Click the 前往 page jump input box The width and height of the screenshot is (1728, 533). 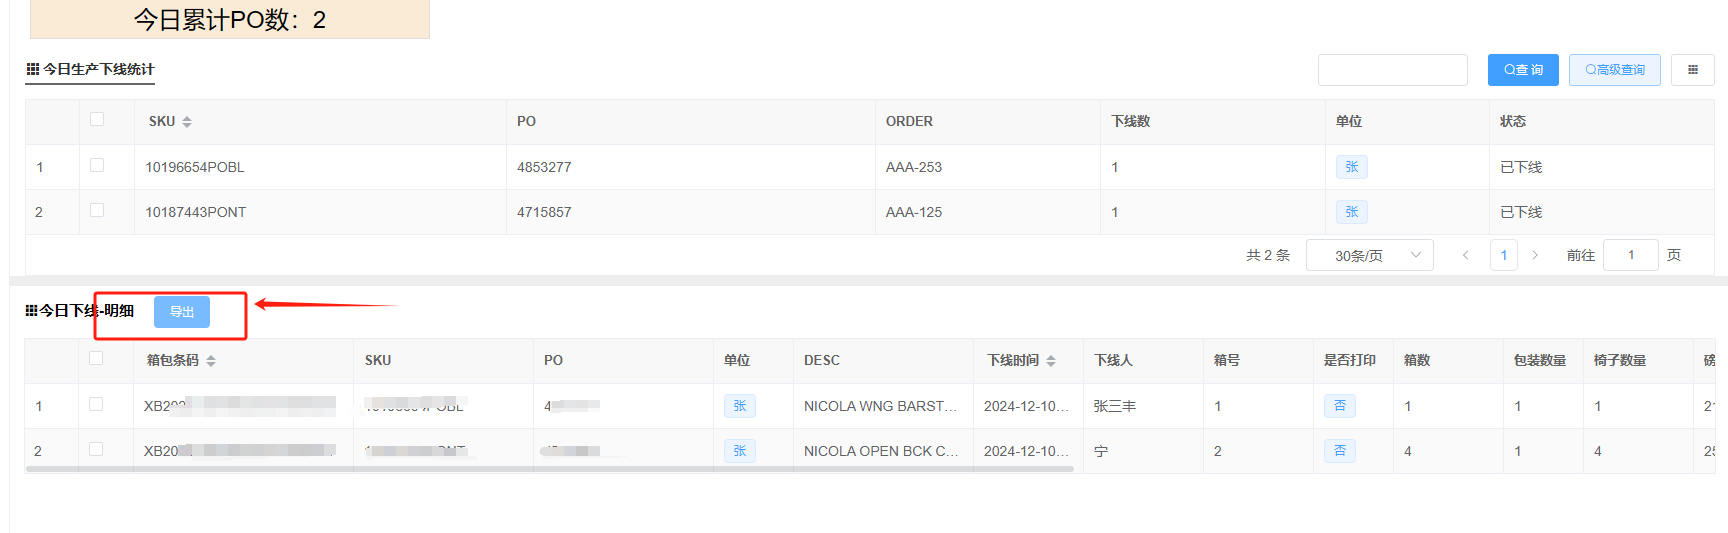pyautogui.click(x=1630, y=255)
